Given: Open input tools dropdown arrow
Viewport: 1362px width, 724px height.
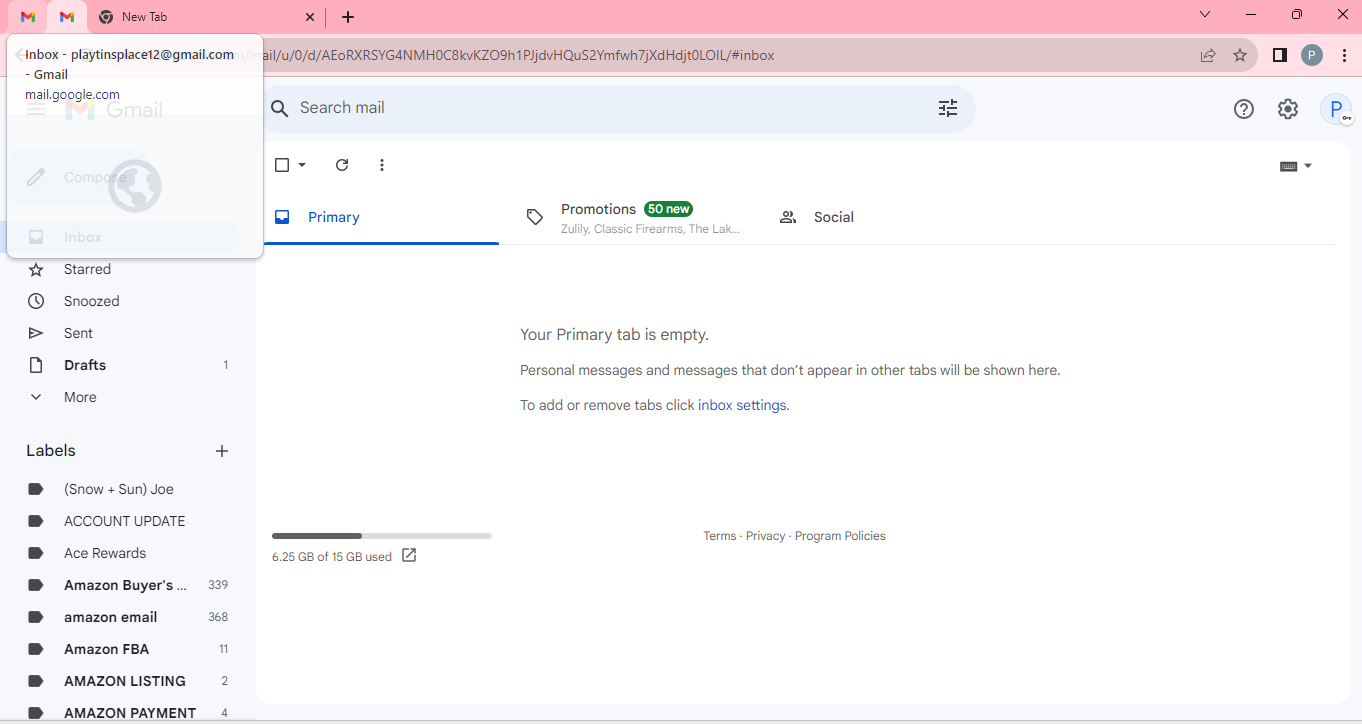Looking at the screenshot, I should click(1308, 166).
